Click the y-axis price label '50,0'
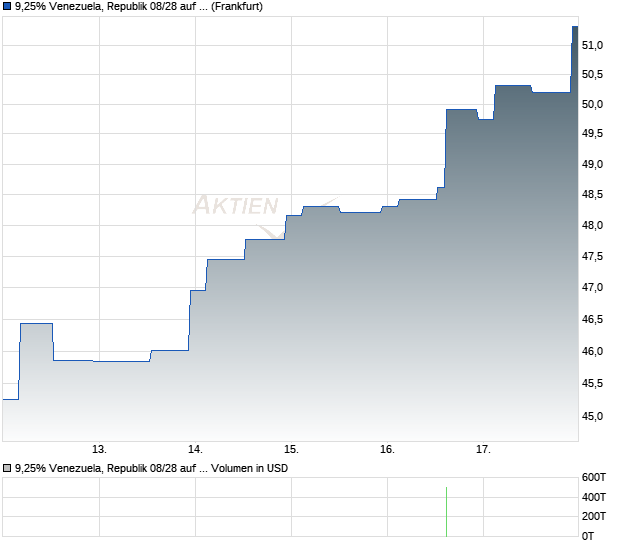 tap(592, 104)
